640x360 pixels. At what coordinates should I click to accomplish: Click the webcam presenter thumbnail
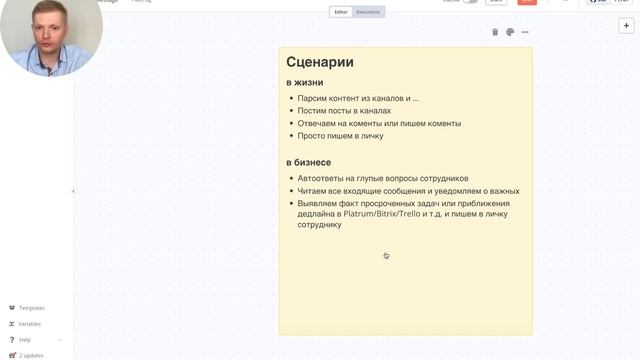pos(51,38)
